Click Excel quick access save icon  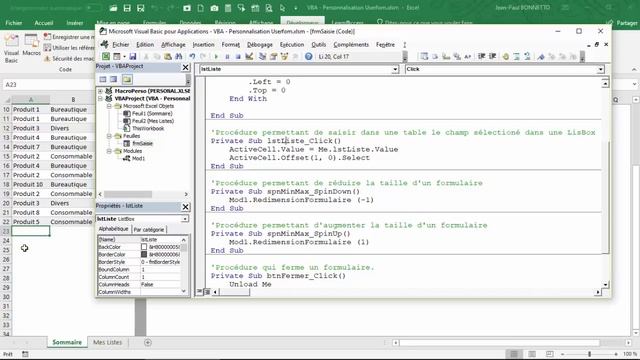tap(127, 8)
